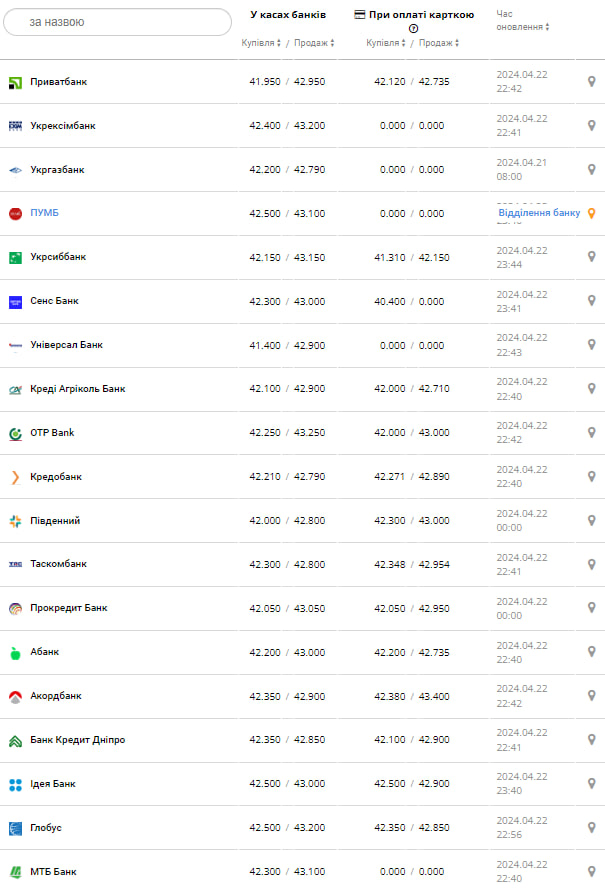
Task: Click the Ідея Банк blue dots logo
Action: (x=15, y=784)
